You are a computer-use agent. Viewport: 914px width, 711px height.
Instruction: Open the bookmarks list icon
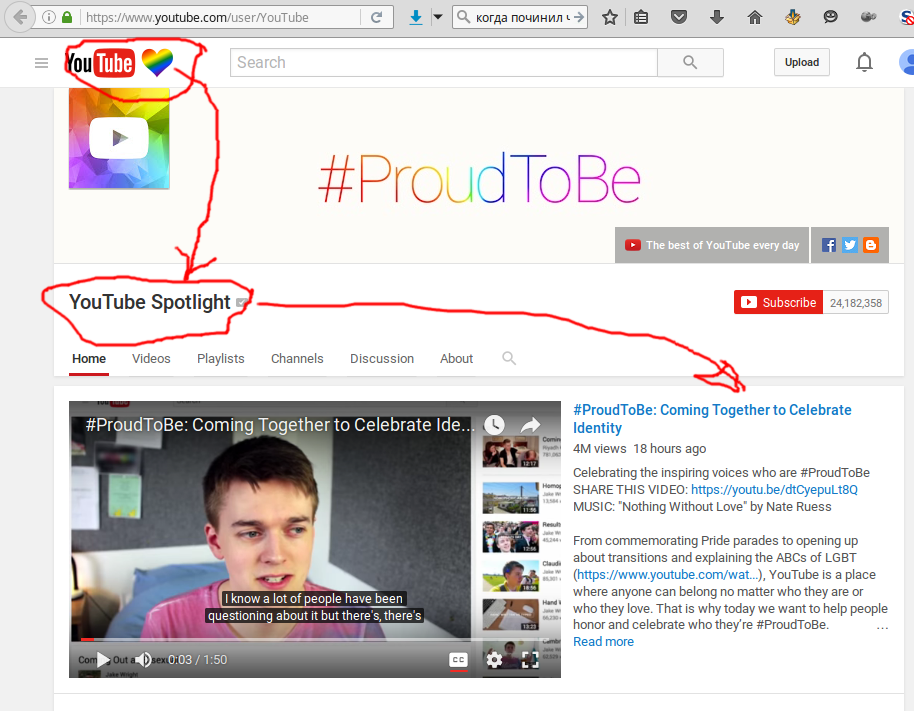[641, 17]
